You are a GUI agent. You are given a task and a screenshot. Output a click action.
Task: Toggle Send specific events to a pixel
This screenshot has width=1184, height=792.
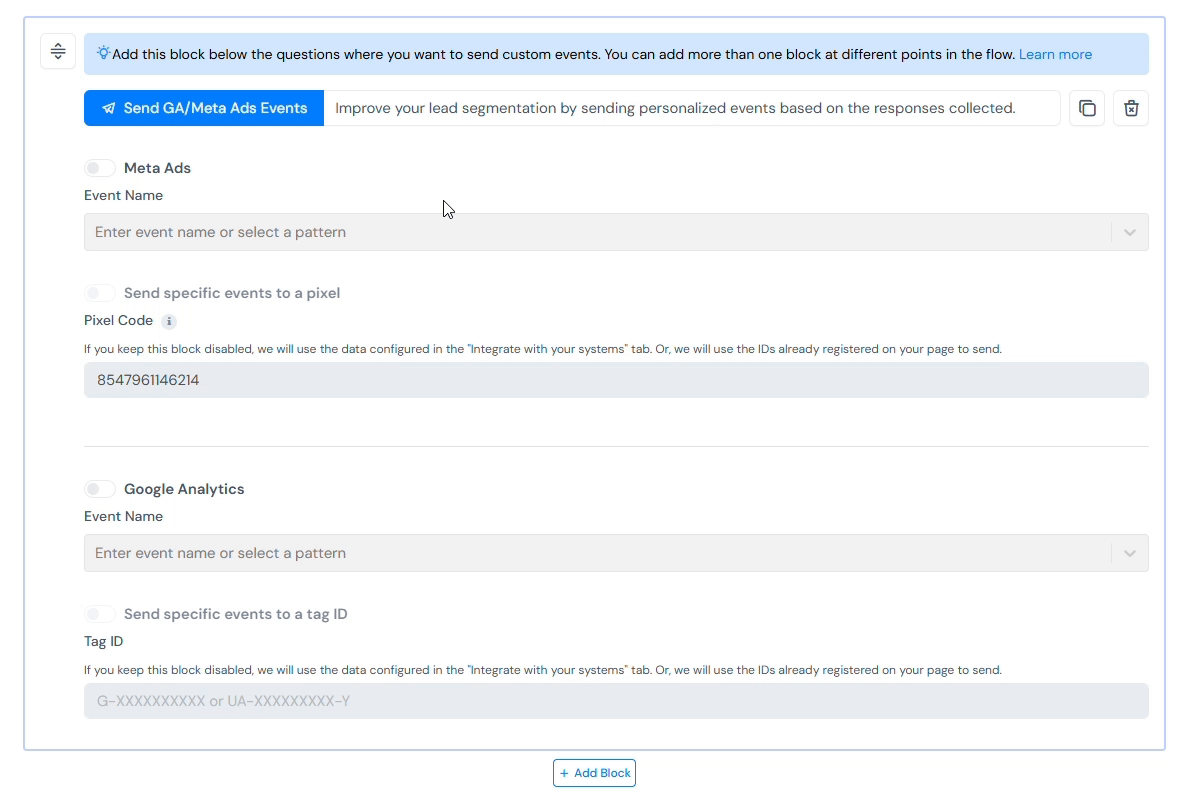(x=100, y=293)
